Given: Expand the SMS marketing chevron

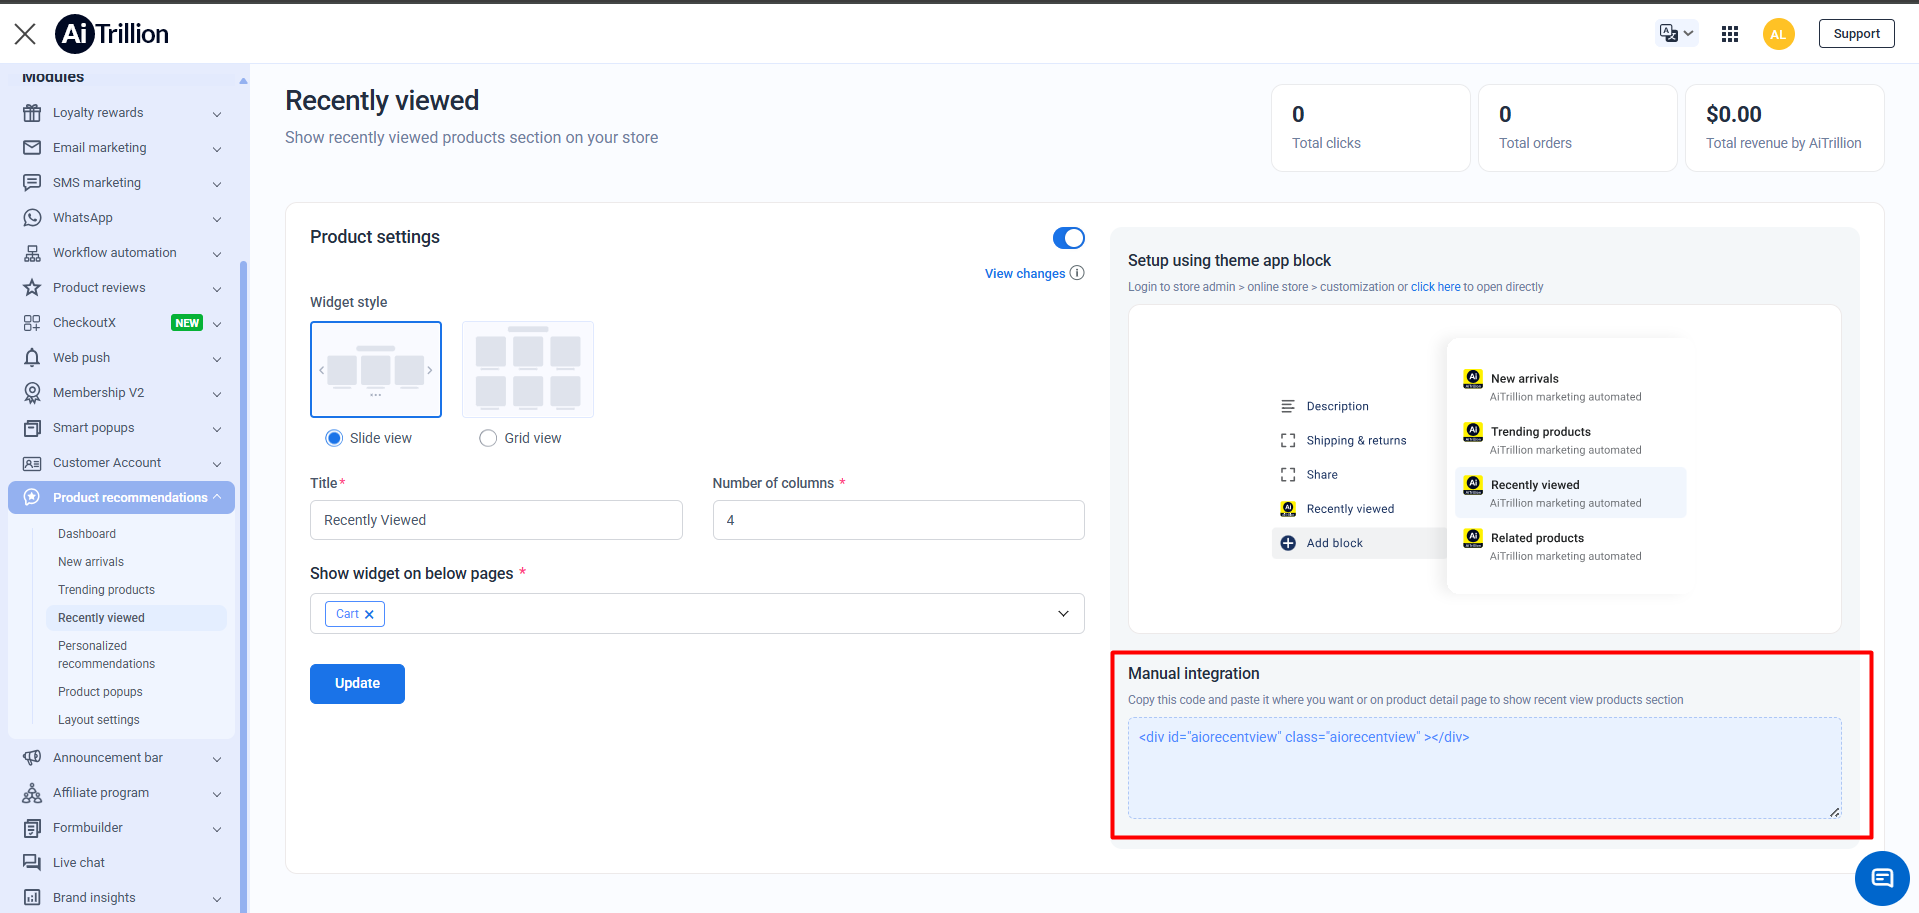Looking at the screenshot, I should tap(217, 184).
